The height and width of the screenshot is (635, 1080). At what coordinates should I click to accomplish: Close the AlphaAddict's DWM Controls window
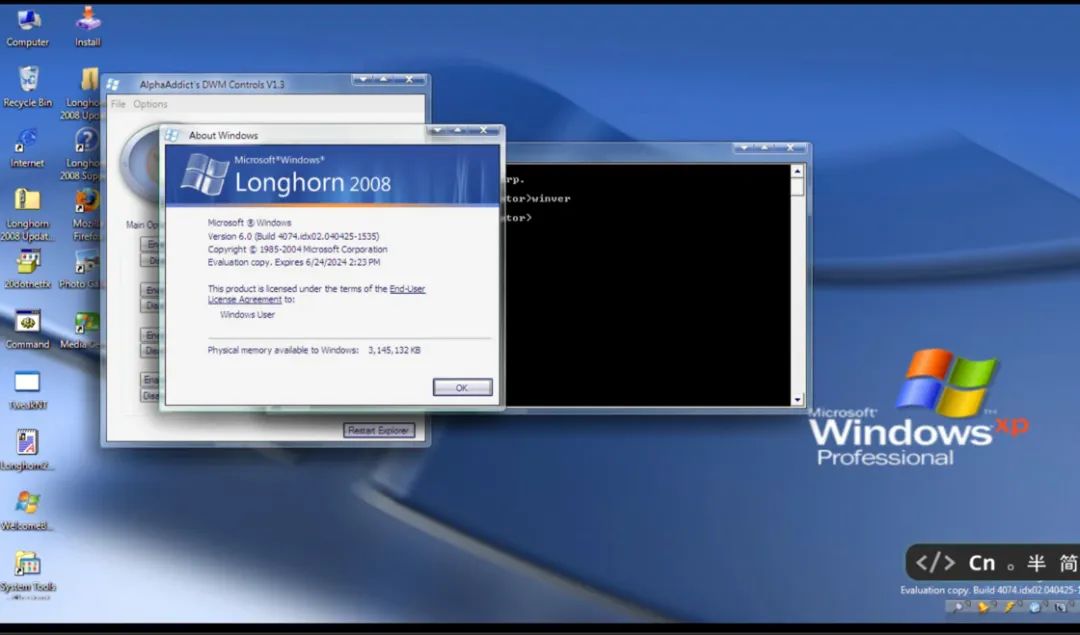(x=409, y=79)
